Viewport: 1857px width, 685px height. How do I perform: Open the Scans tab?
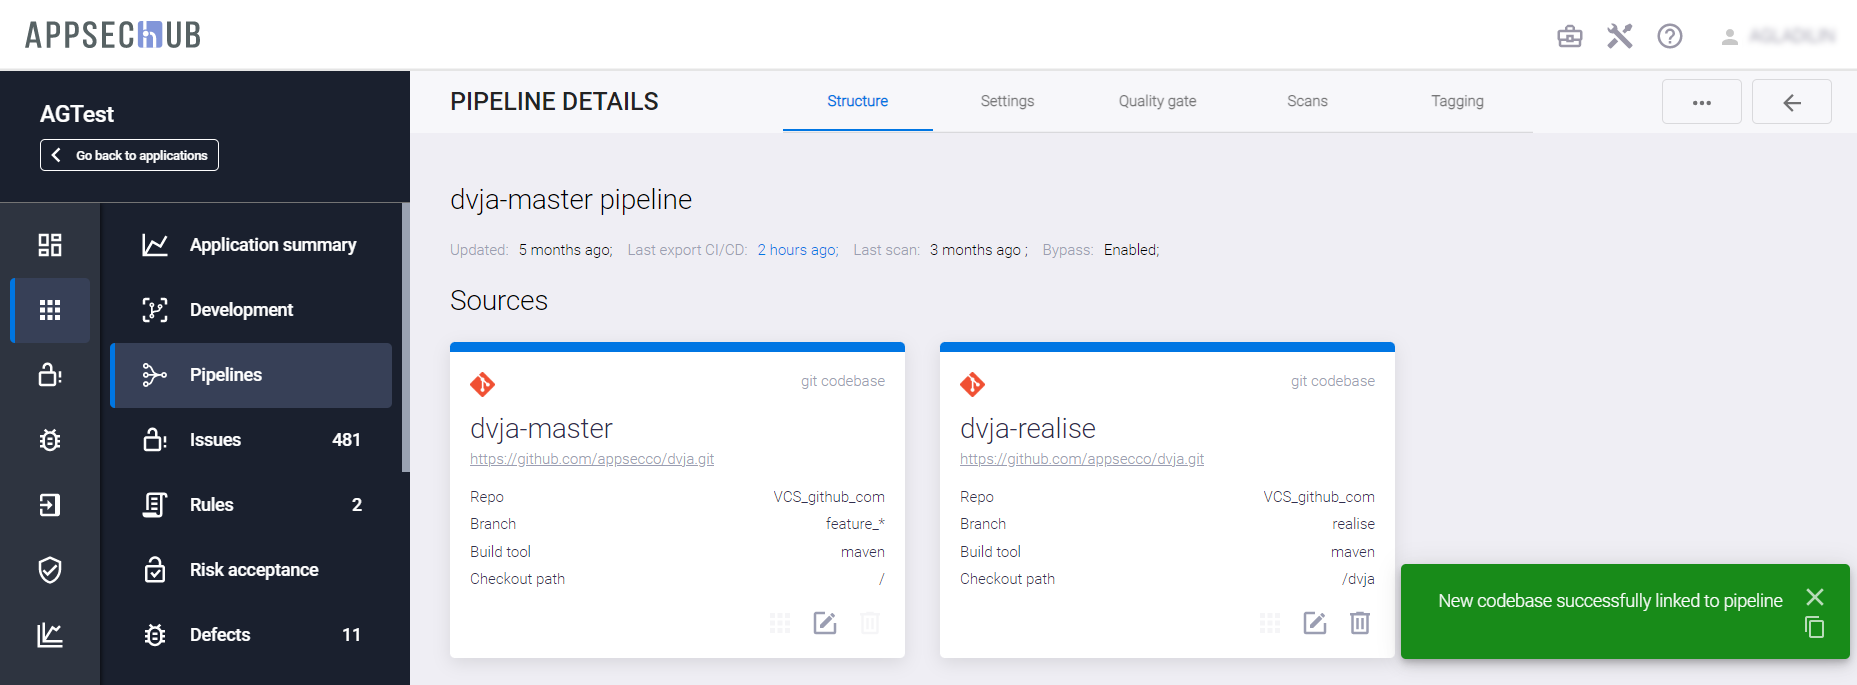tap(1307, 101)
